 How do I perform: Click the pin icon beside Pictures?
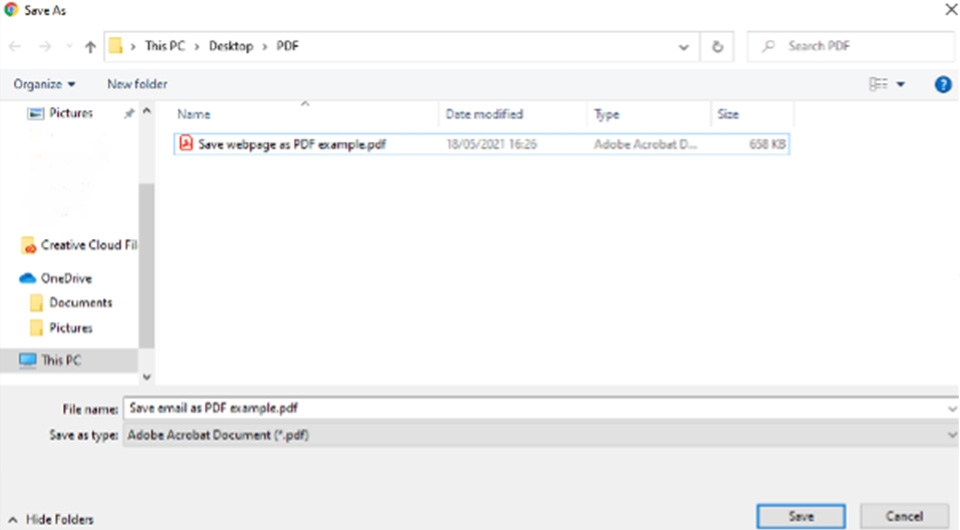129,114
